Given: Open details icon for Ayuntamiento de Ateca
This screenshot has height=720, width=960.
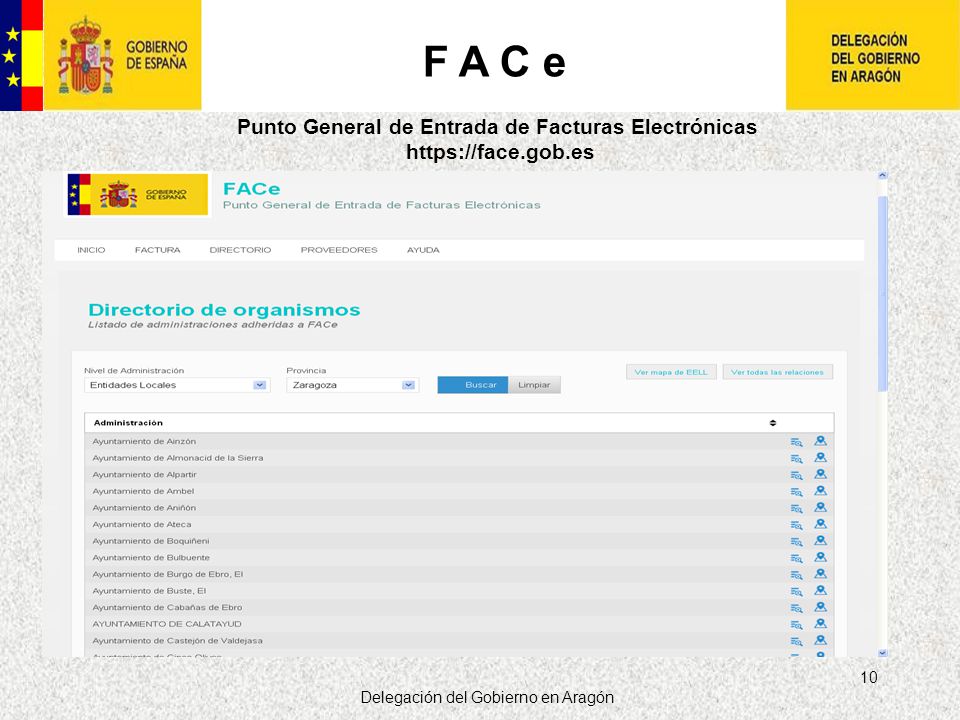Looking at the screenshot, I should coord(796,525).
